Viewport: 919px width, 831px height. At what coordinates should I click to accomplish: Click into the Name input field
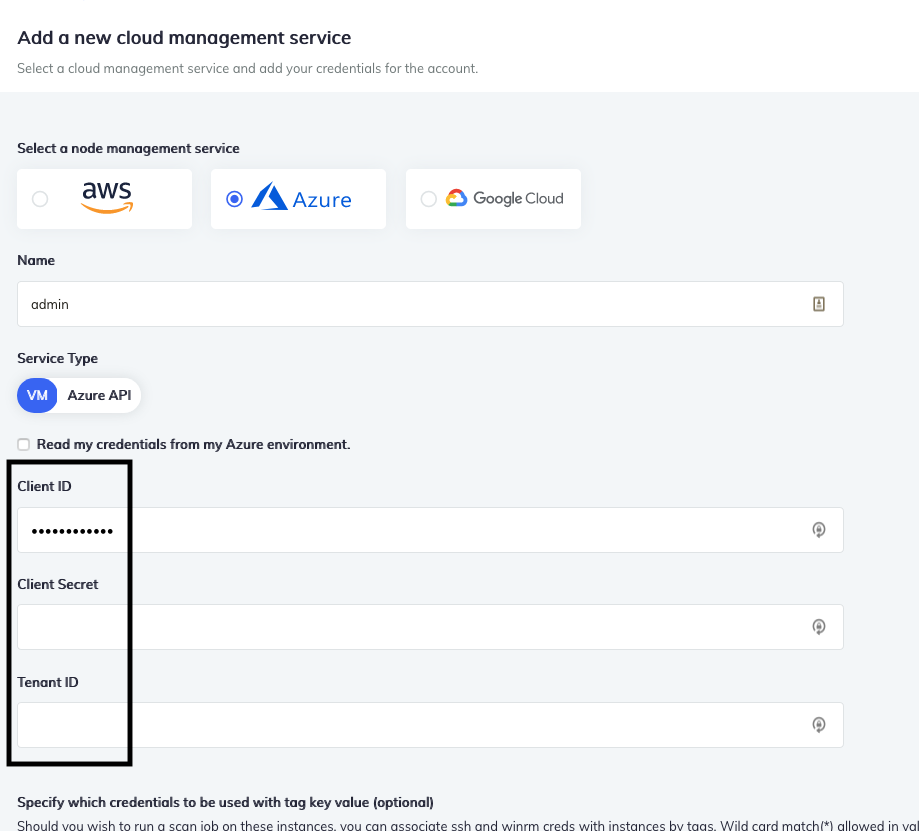click(430, 304)
